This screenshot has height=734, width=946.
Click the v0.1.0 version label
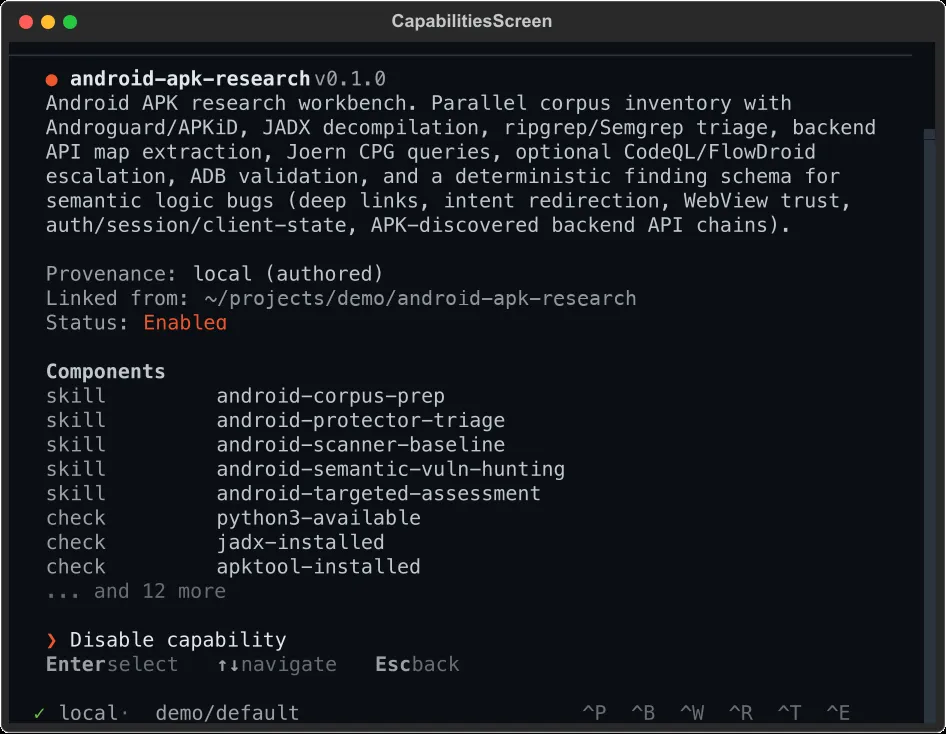click(x=350, y=79)
